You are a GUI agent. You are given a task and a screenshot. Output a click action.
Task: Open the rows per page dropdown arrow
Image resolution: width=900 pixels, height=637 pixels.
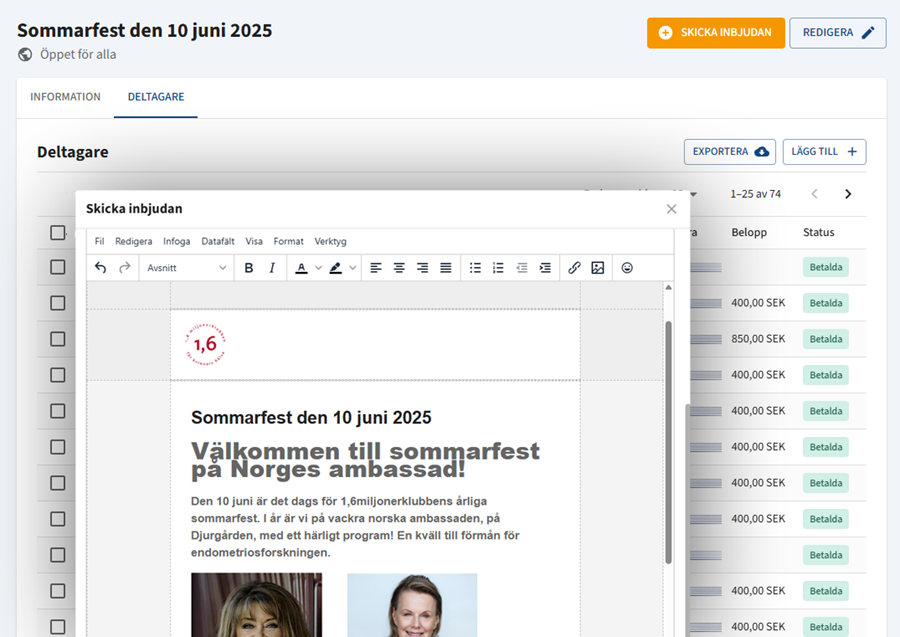point(693,195)
